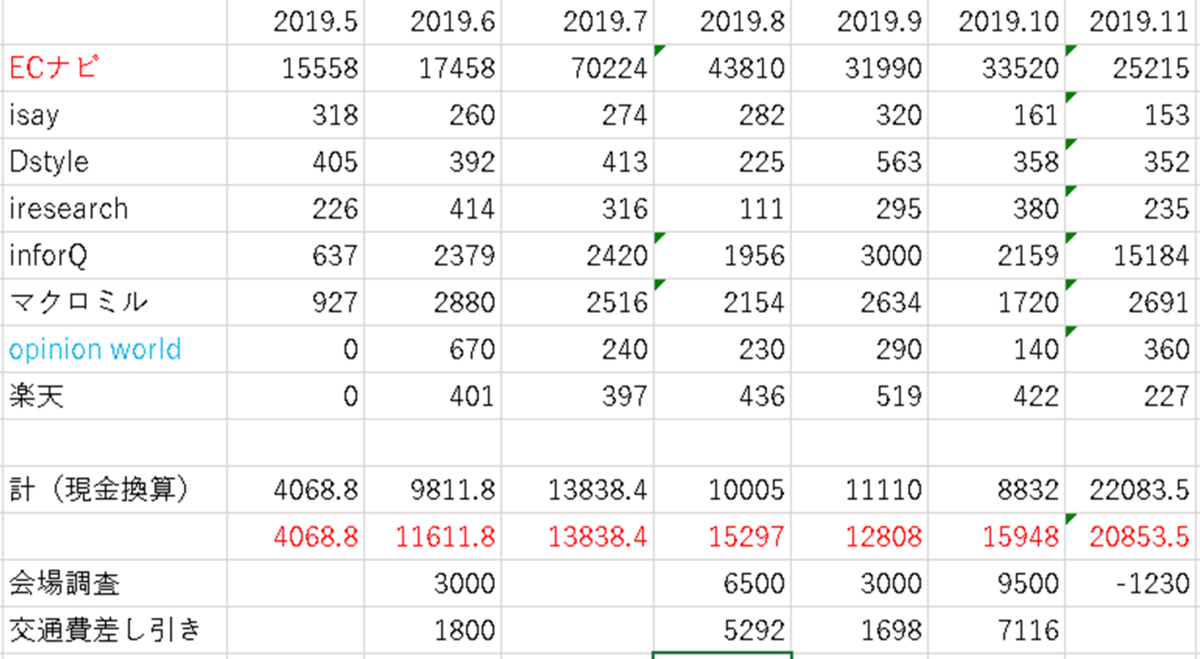Click the isay row label

click(x=33, y=115)
